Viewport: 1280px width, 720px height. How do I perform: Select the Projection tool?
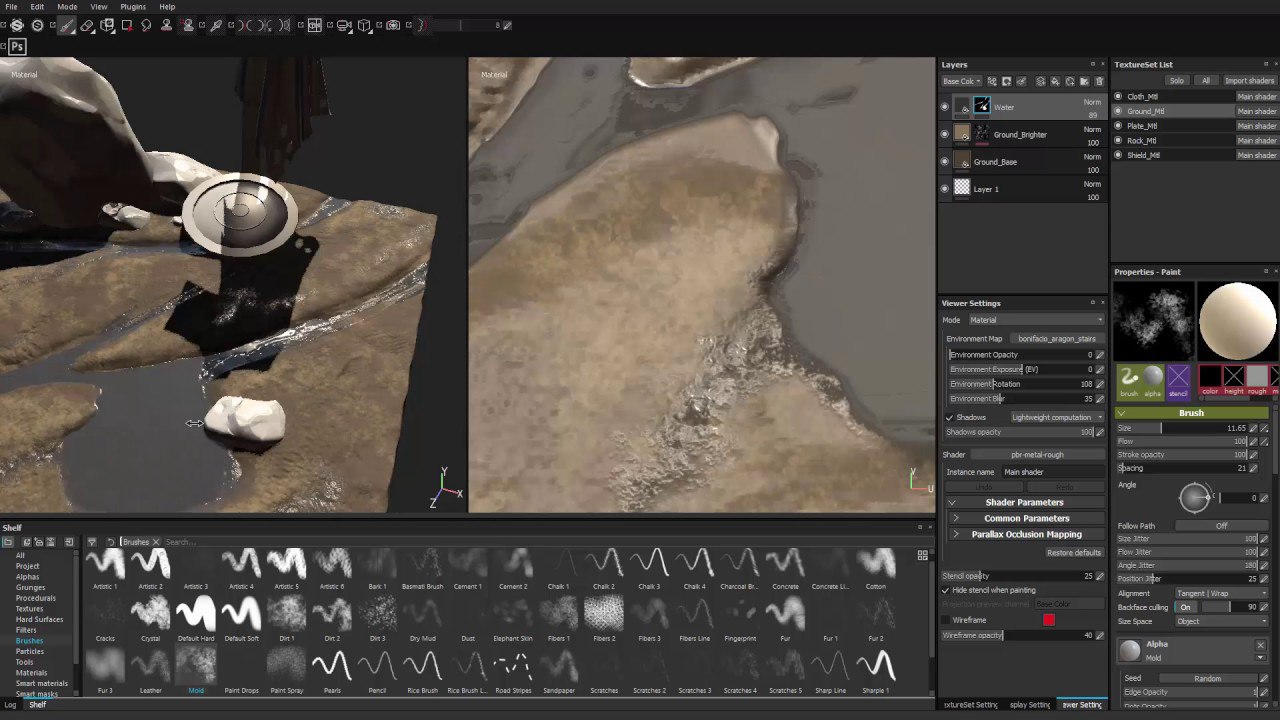pyautogui.click(x=107, y=25)
